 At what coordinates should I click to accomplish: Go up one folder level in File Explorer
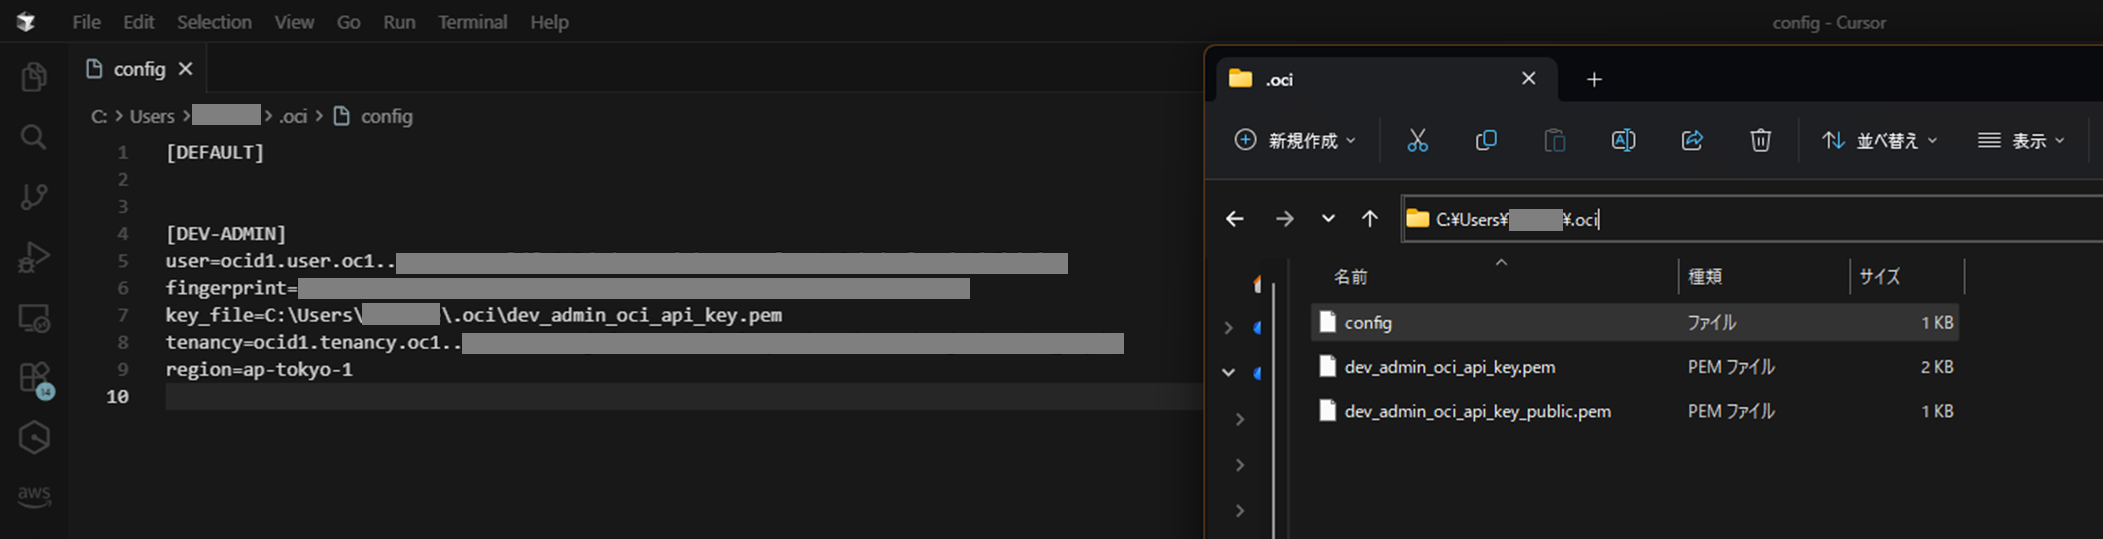[x=1370, y=219]
